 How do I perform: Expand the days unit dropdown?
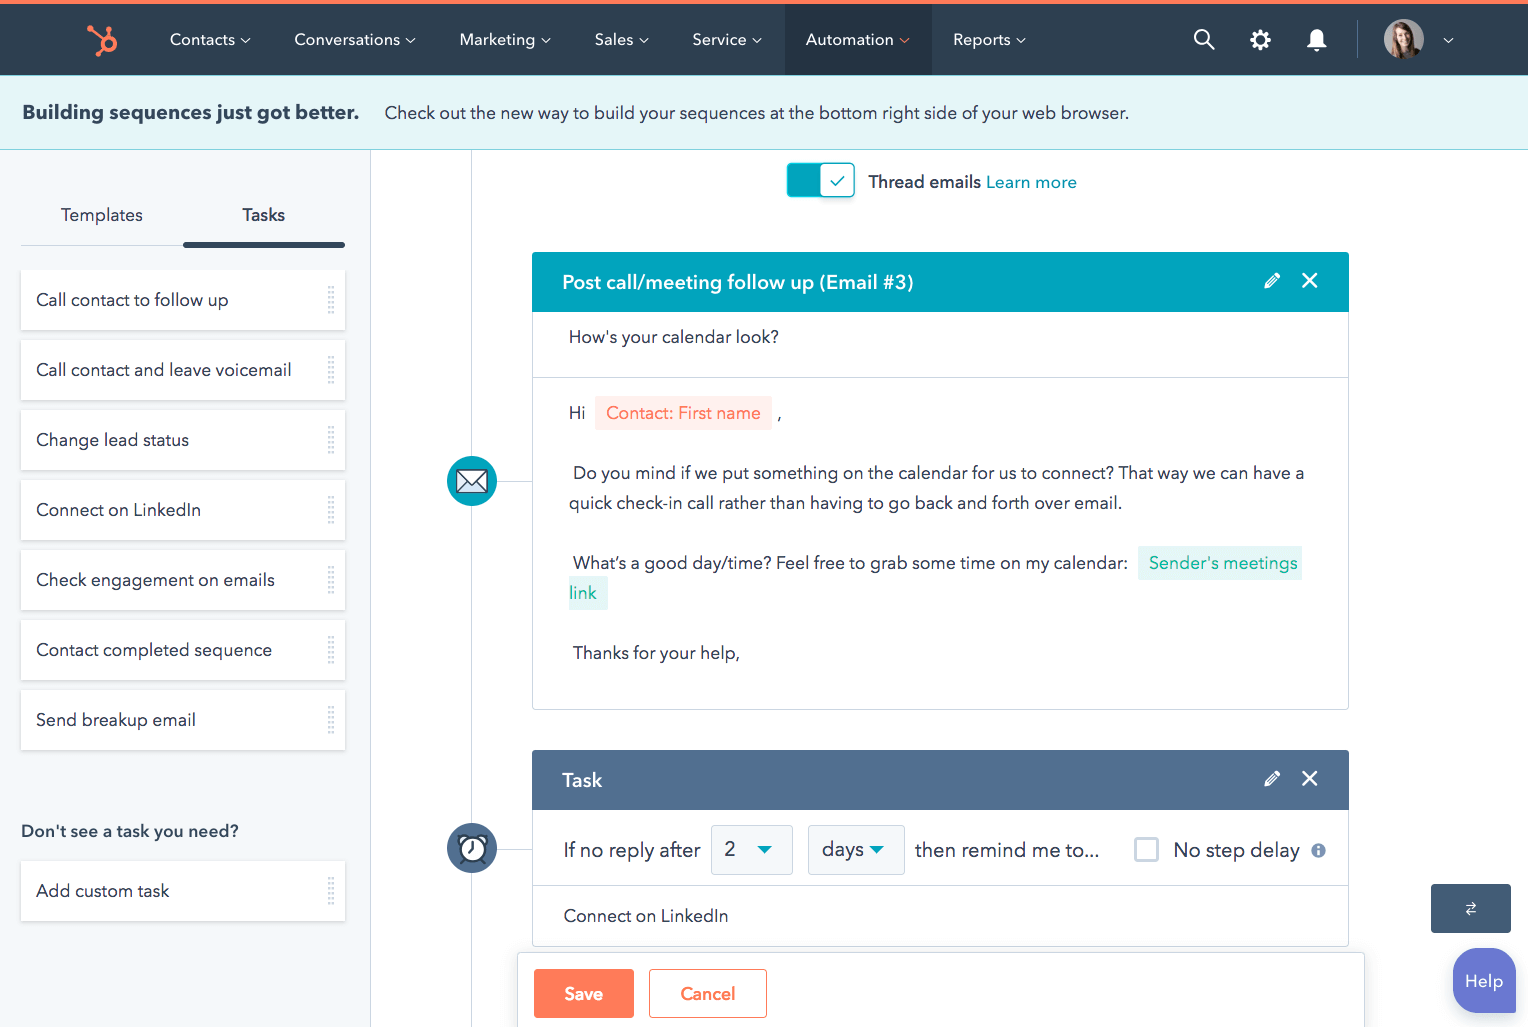(855, 850)
